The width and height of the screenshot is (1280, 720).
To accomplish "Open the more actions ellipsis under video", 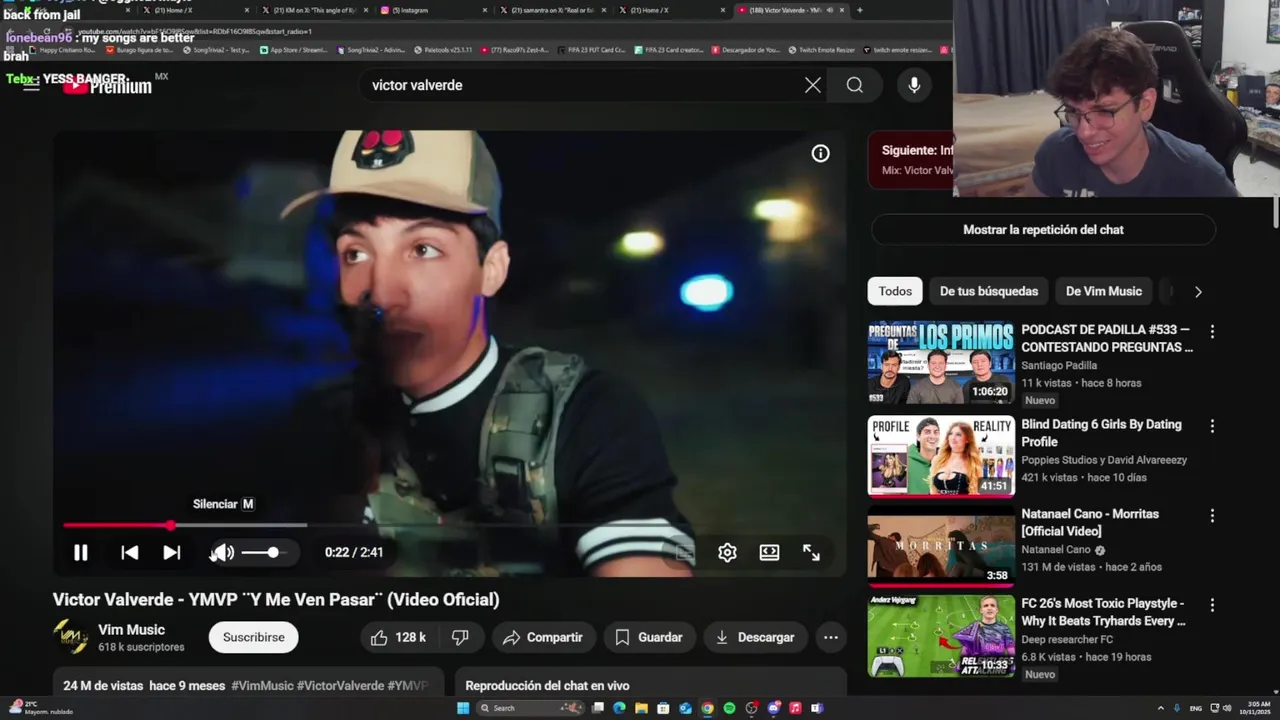I will tap(831, 637).
